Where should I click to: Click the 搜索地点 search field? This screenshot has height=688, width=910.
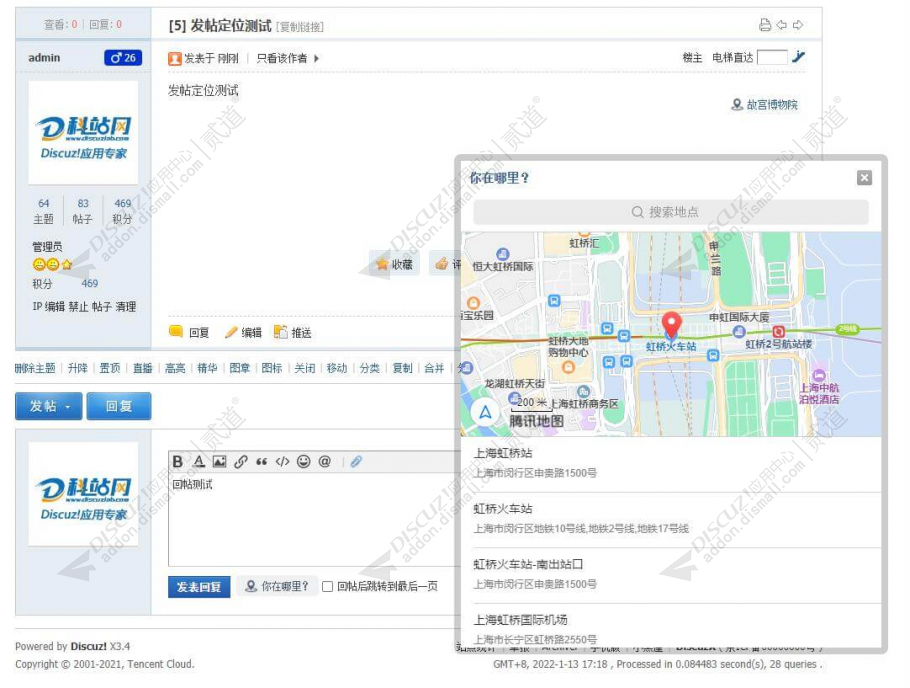(671, 212)
